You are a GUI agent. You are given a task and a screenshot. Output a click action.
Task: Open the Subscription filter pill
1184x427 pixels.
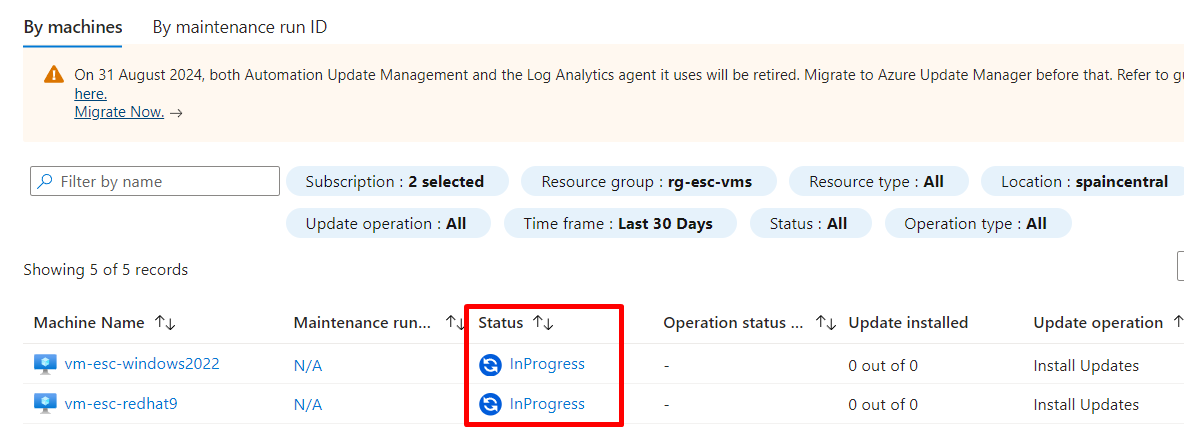tap(396, 181)
